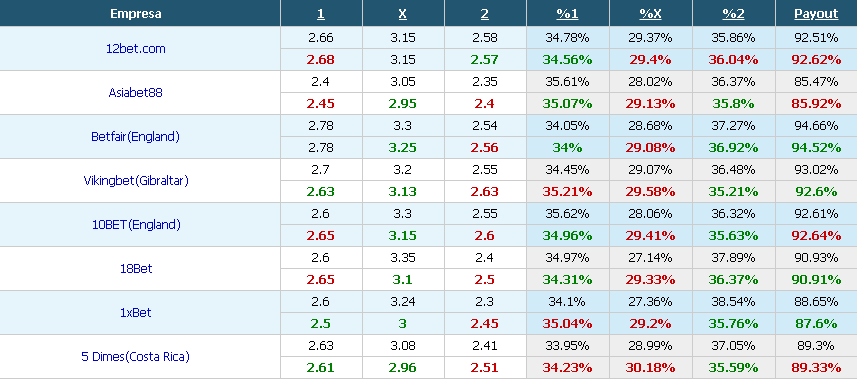The height and width of the screenshot is (379, 857).
Task: Open the Asiabet88 bookmaker link
Action: pos(136,92)
